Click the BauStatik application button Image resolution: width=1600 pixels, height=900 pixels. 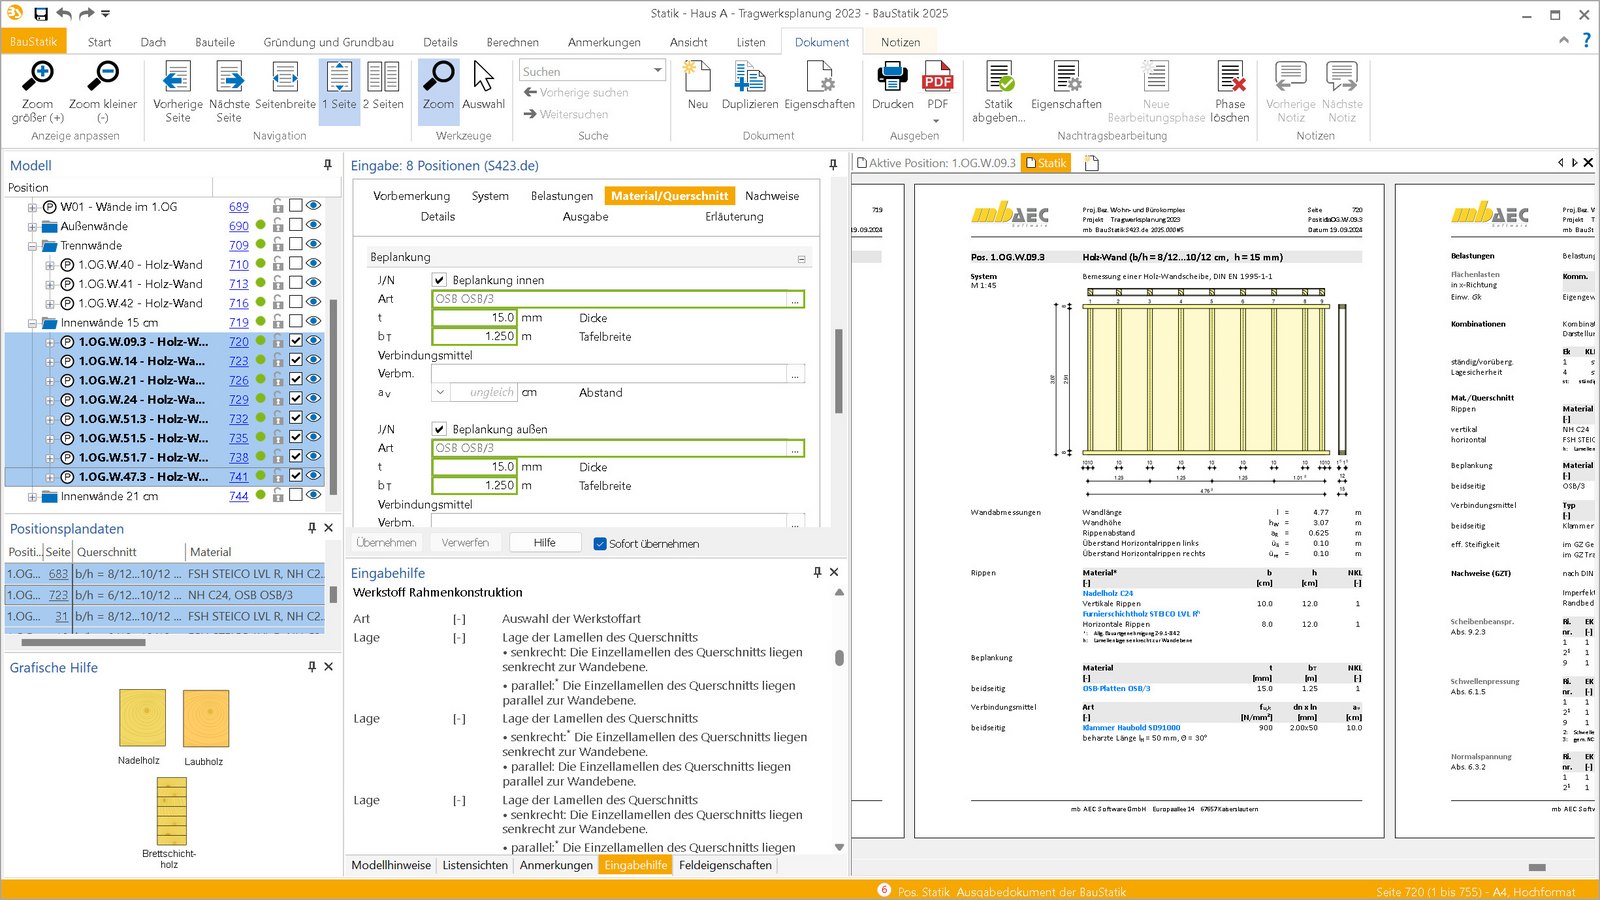pos(34,41)
